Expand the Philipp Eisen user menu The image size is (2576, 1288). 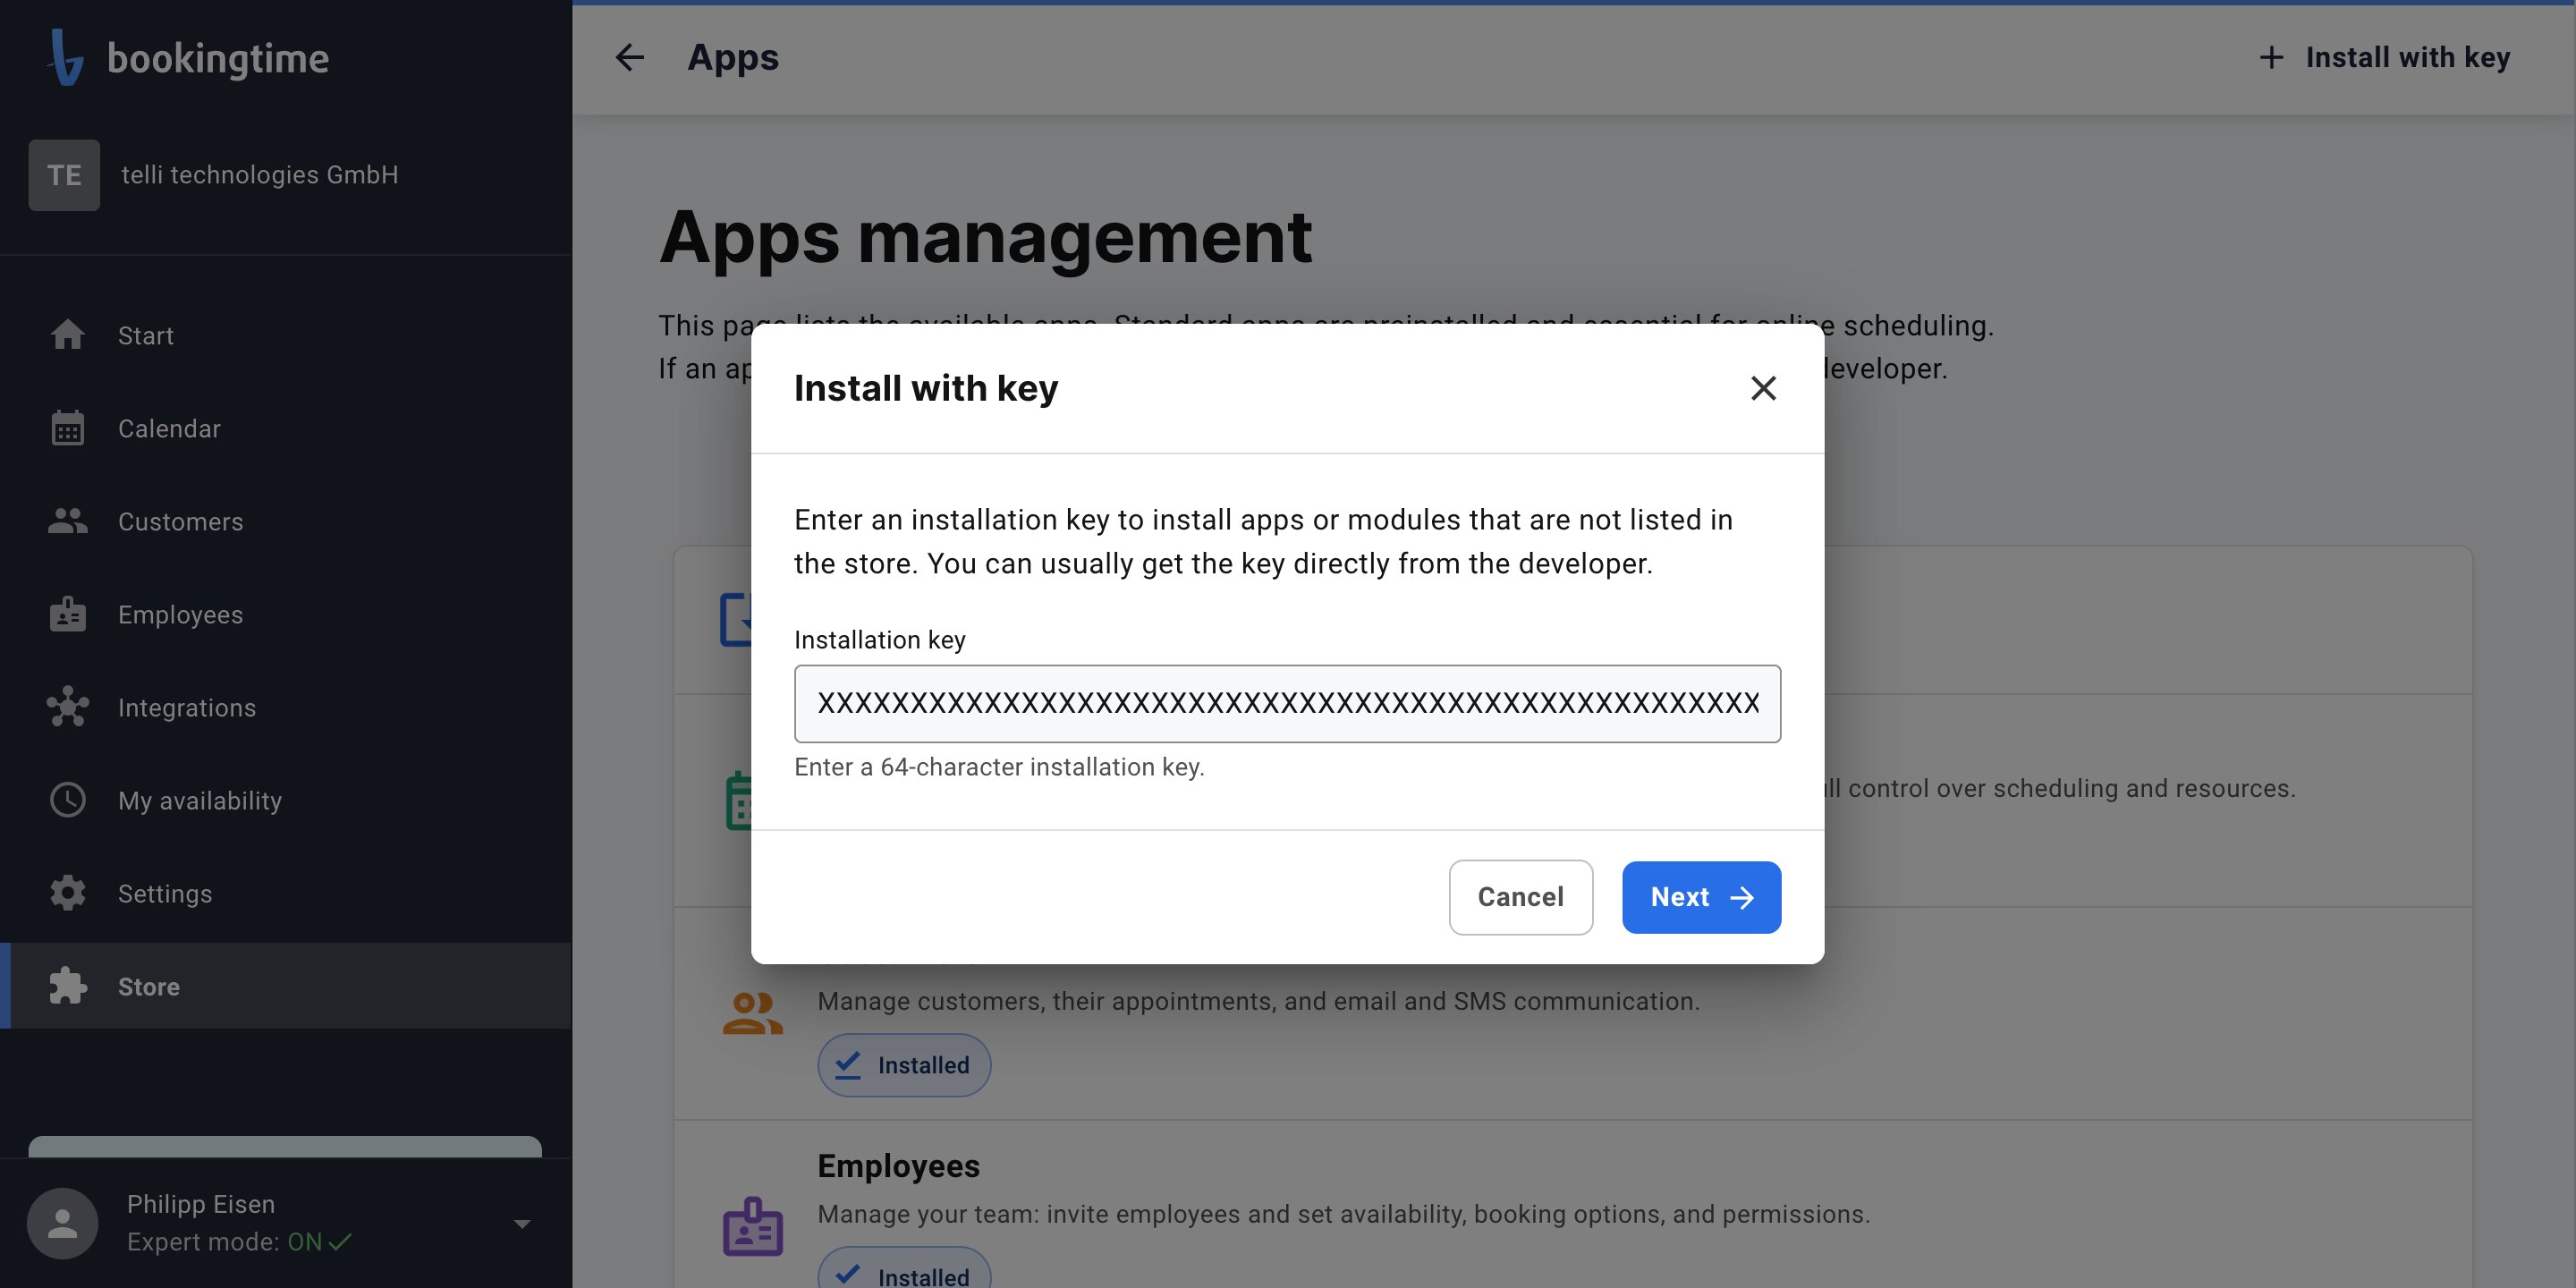pyautogui.click(x=522, y=1224)
